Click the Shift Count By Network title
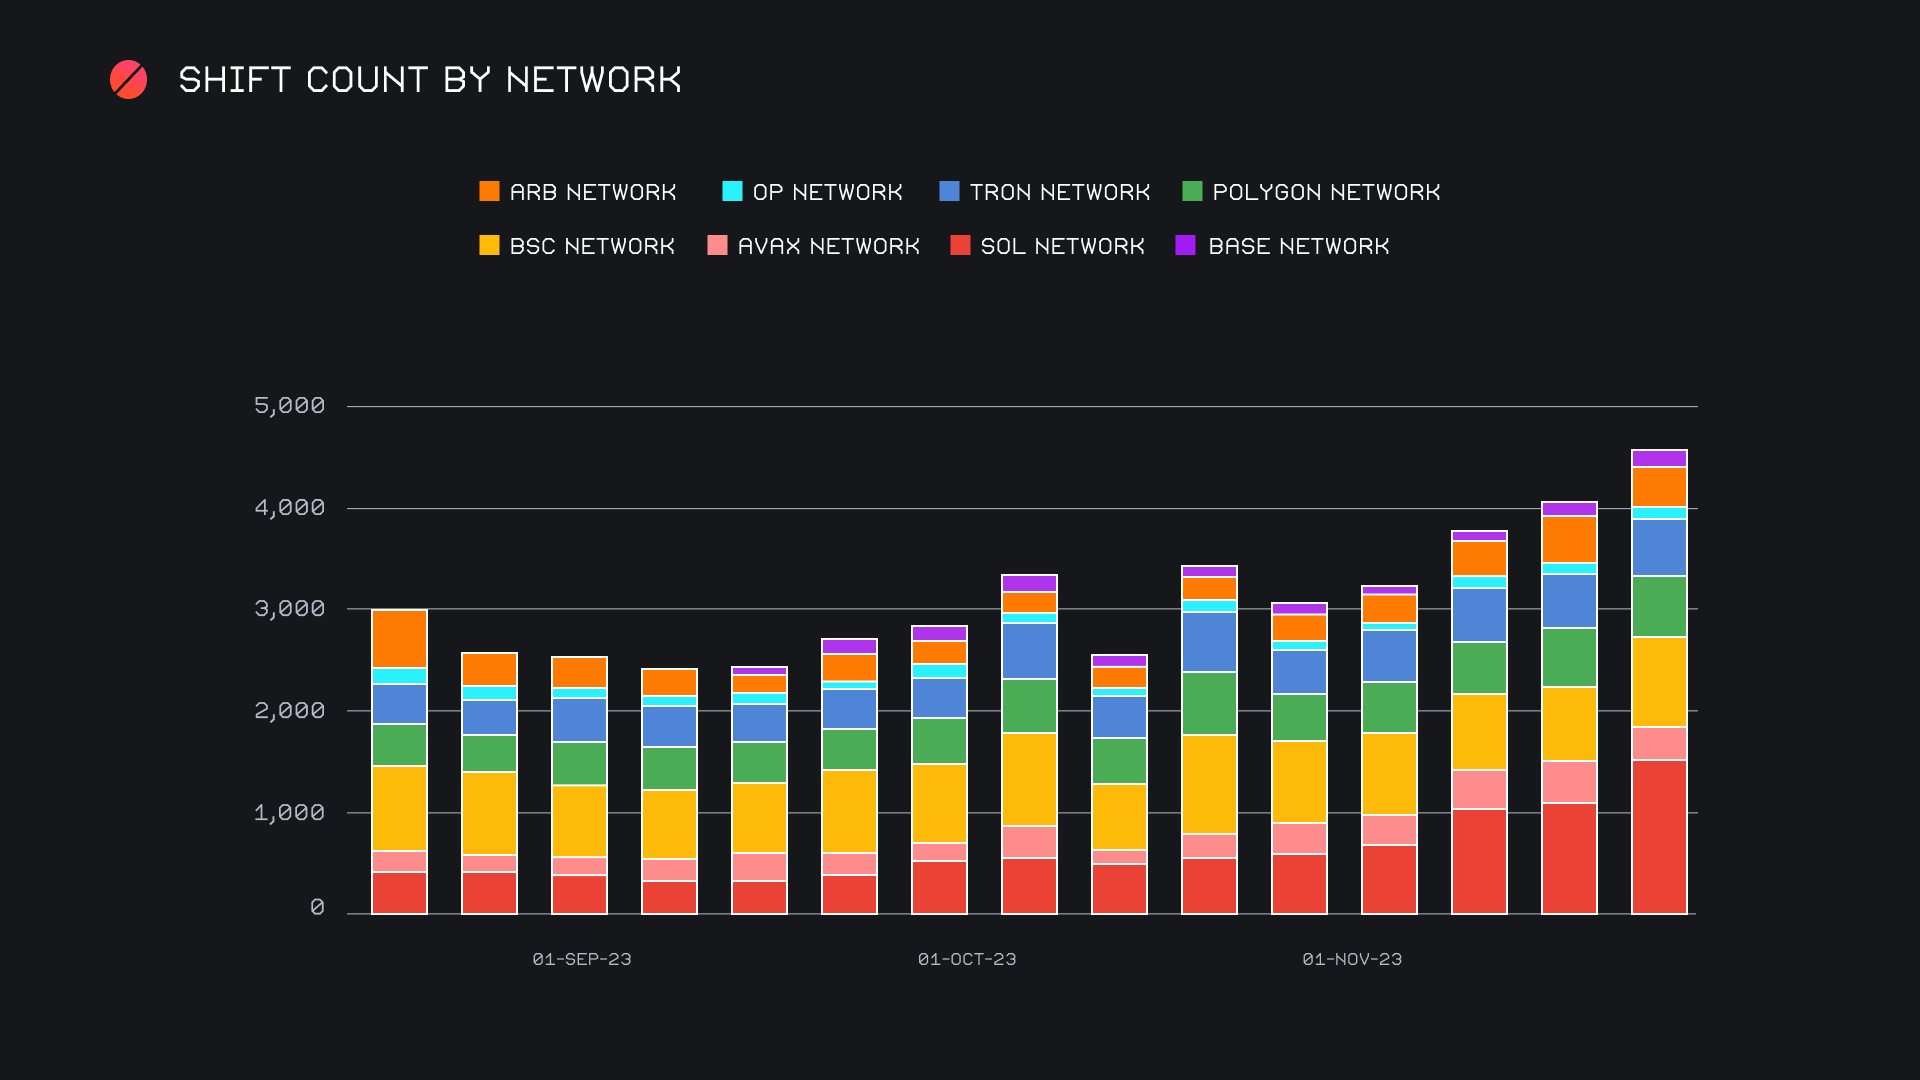This screenshot has width=1920, height=1080. [x=430, y=80]
